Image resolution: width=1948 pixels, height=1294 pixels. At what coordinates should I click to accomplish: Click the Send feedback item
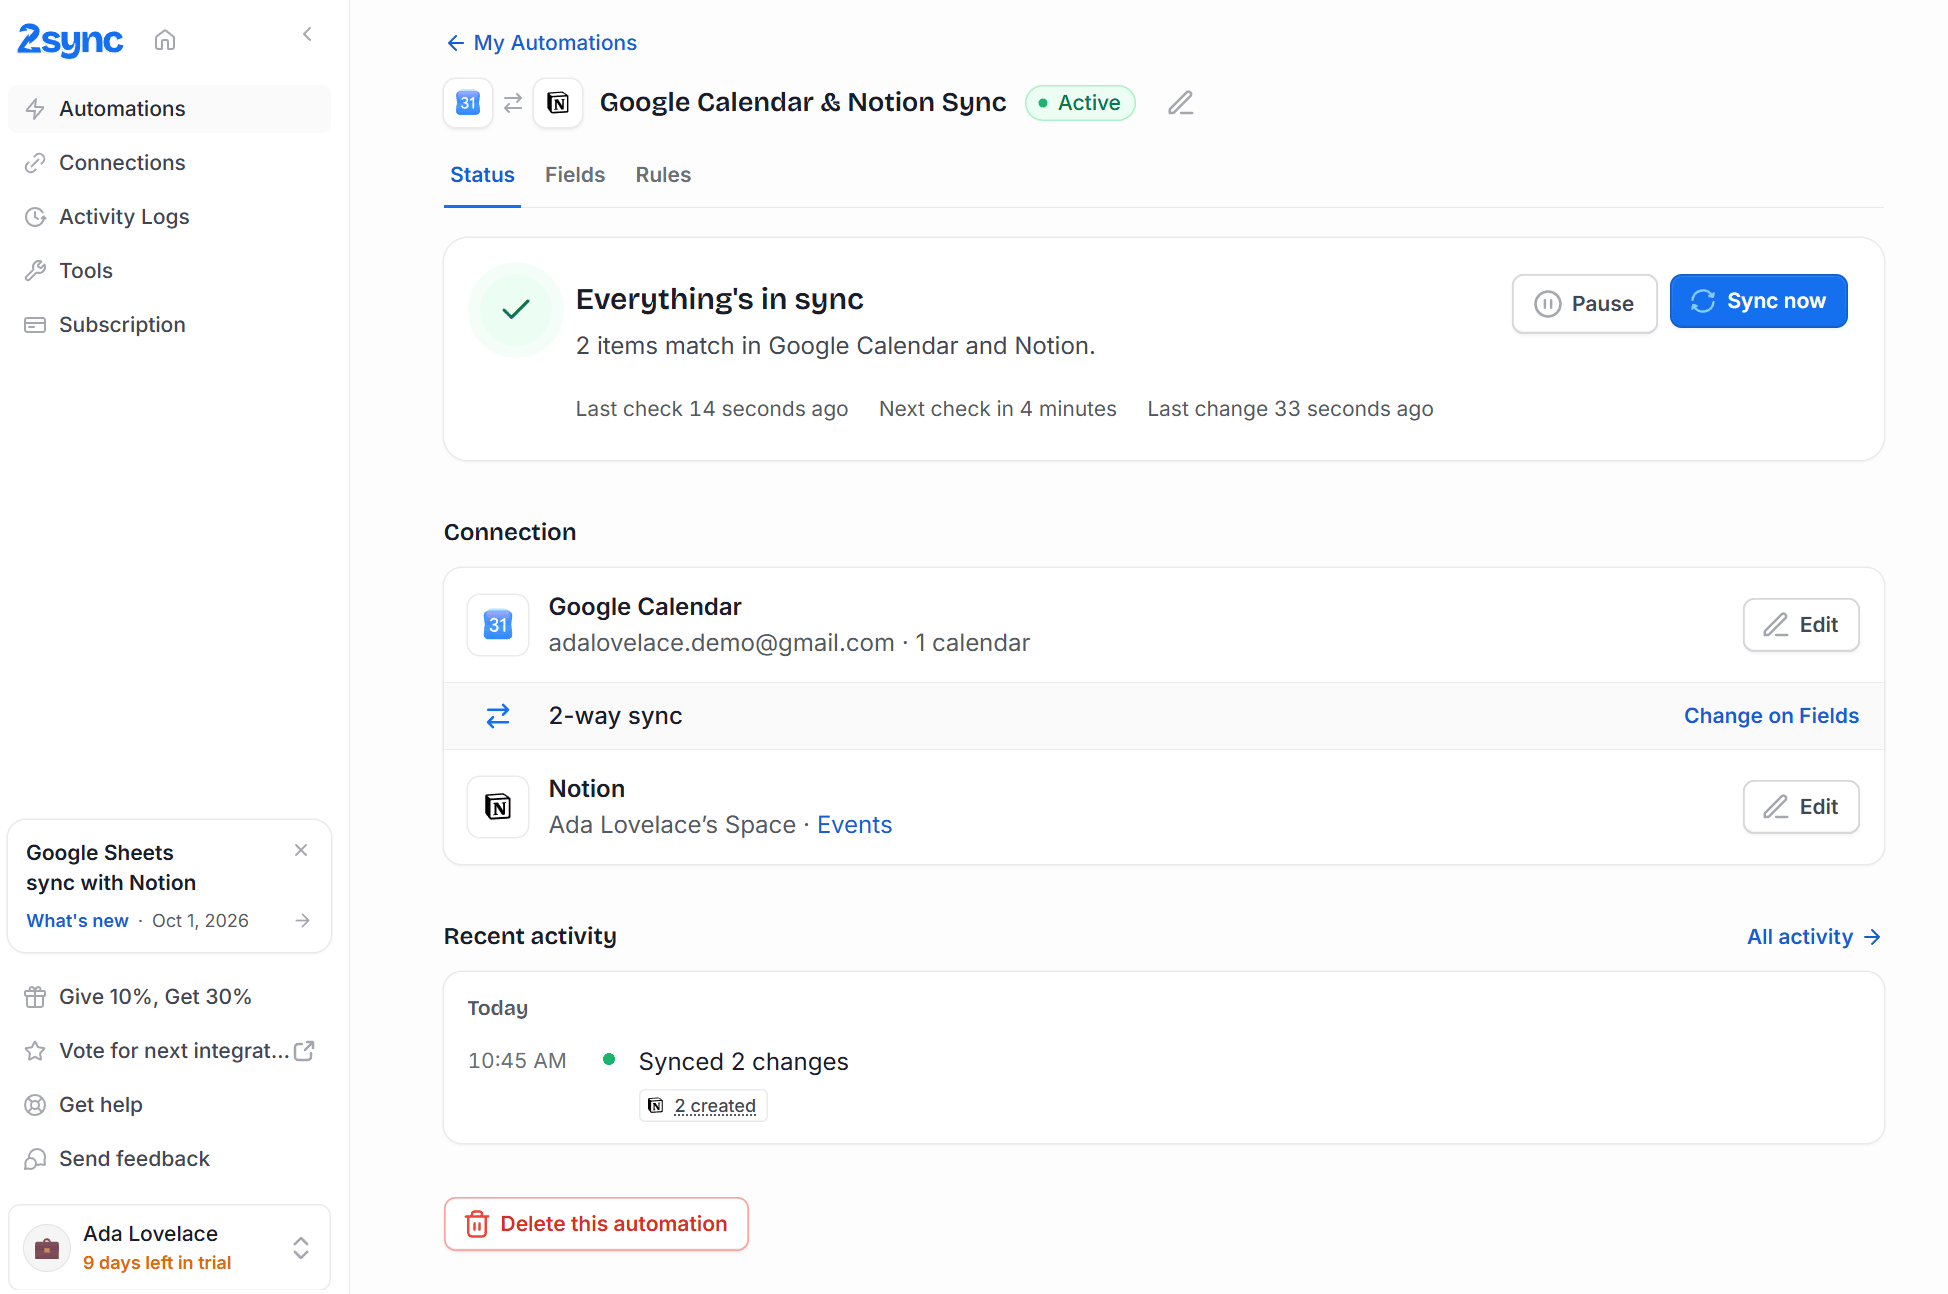pyautogui.click(x=169, y=1159)
